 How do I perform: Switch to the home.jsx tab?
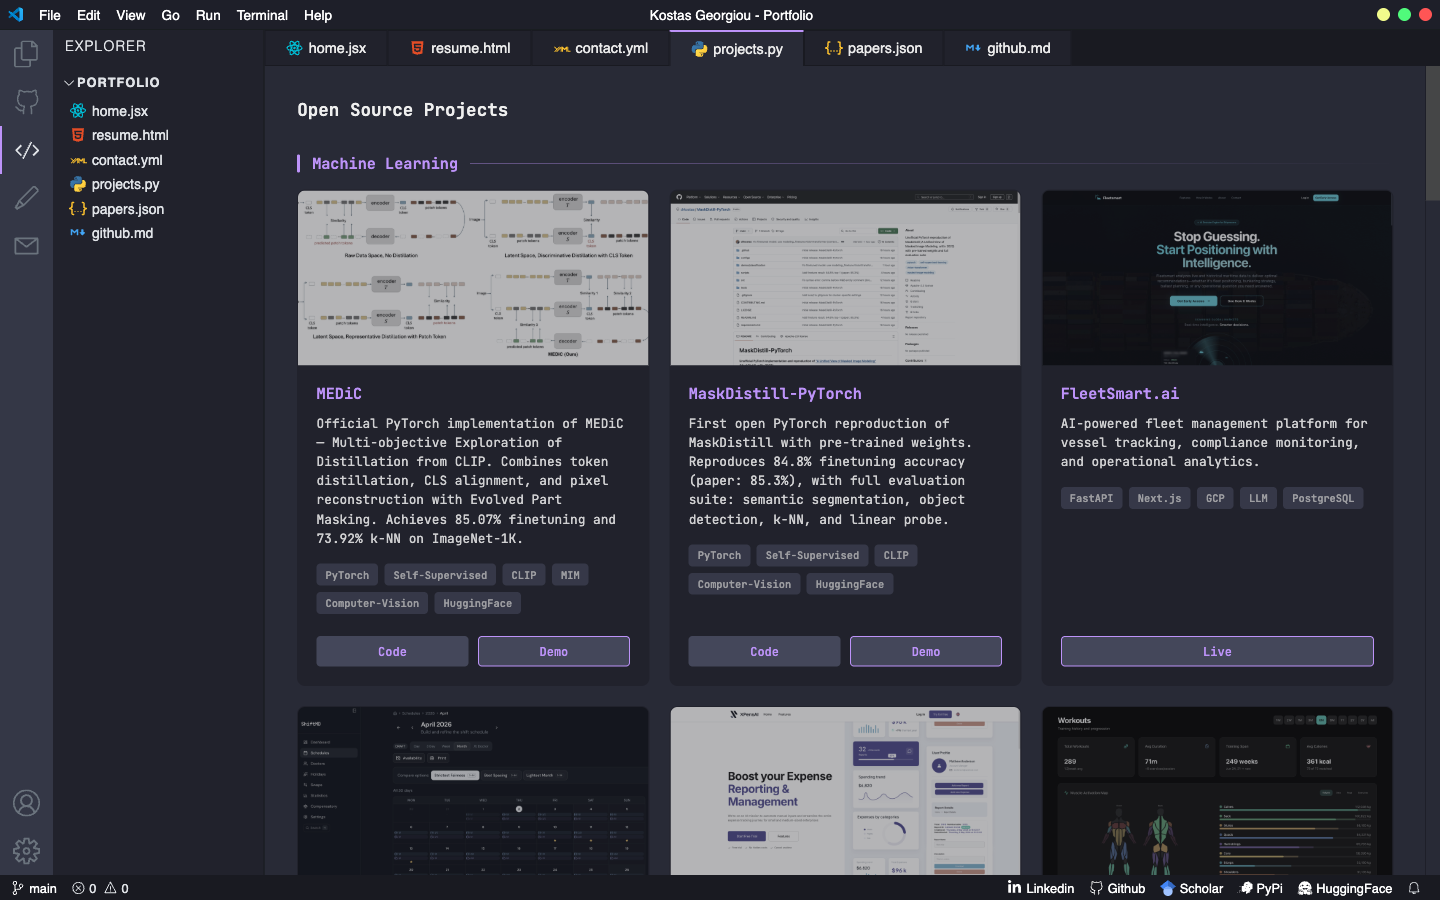tap(326, 48)
